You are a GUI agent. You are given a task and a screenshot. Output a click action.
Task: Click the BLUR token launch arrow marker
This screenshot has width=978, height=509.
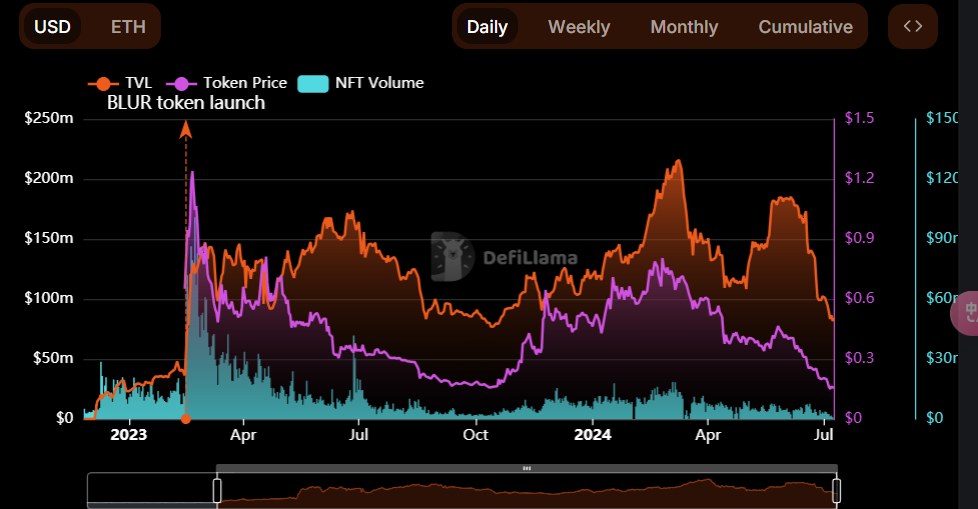(185, 128)
